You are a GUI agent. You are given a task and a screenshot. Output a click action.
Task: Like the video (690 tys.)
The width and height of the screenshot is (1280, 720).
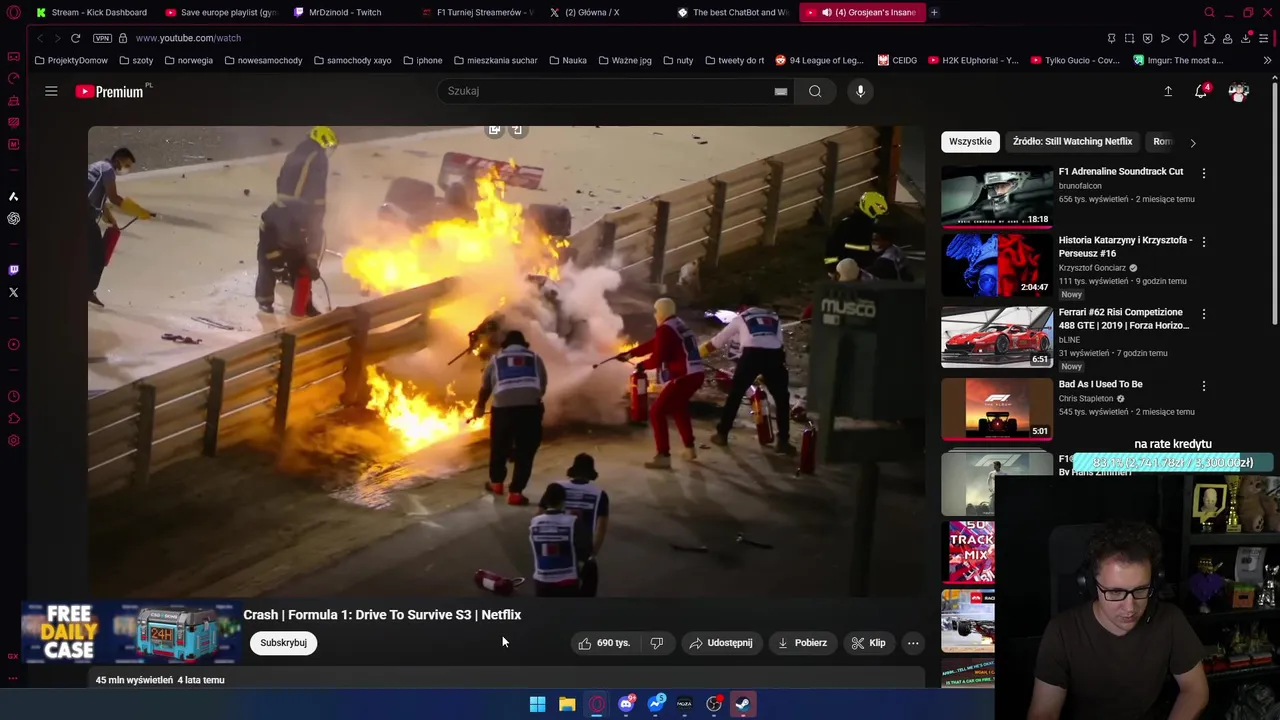point(604,643)
